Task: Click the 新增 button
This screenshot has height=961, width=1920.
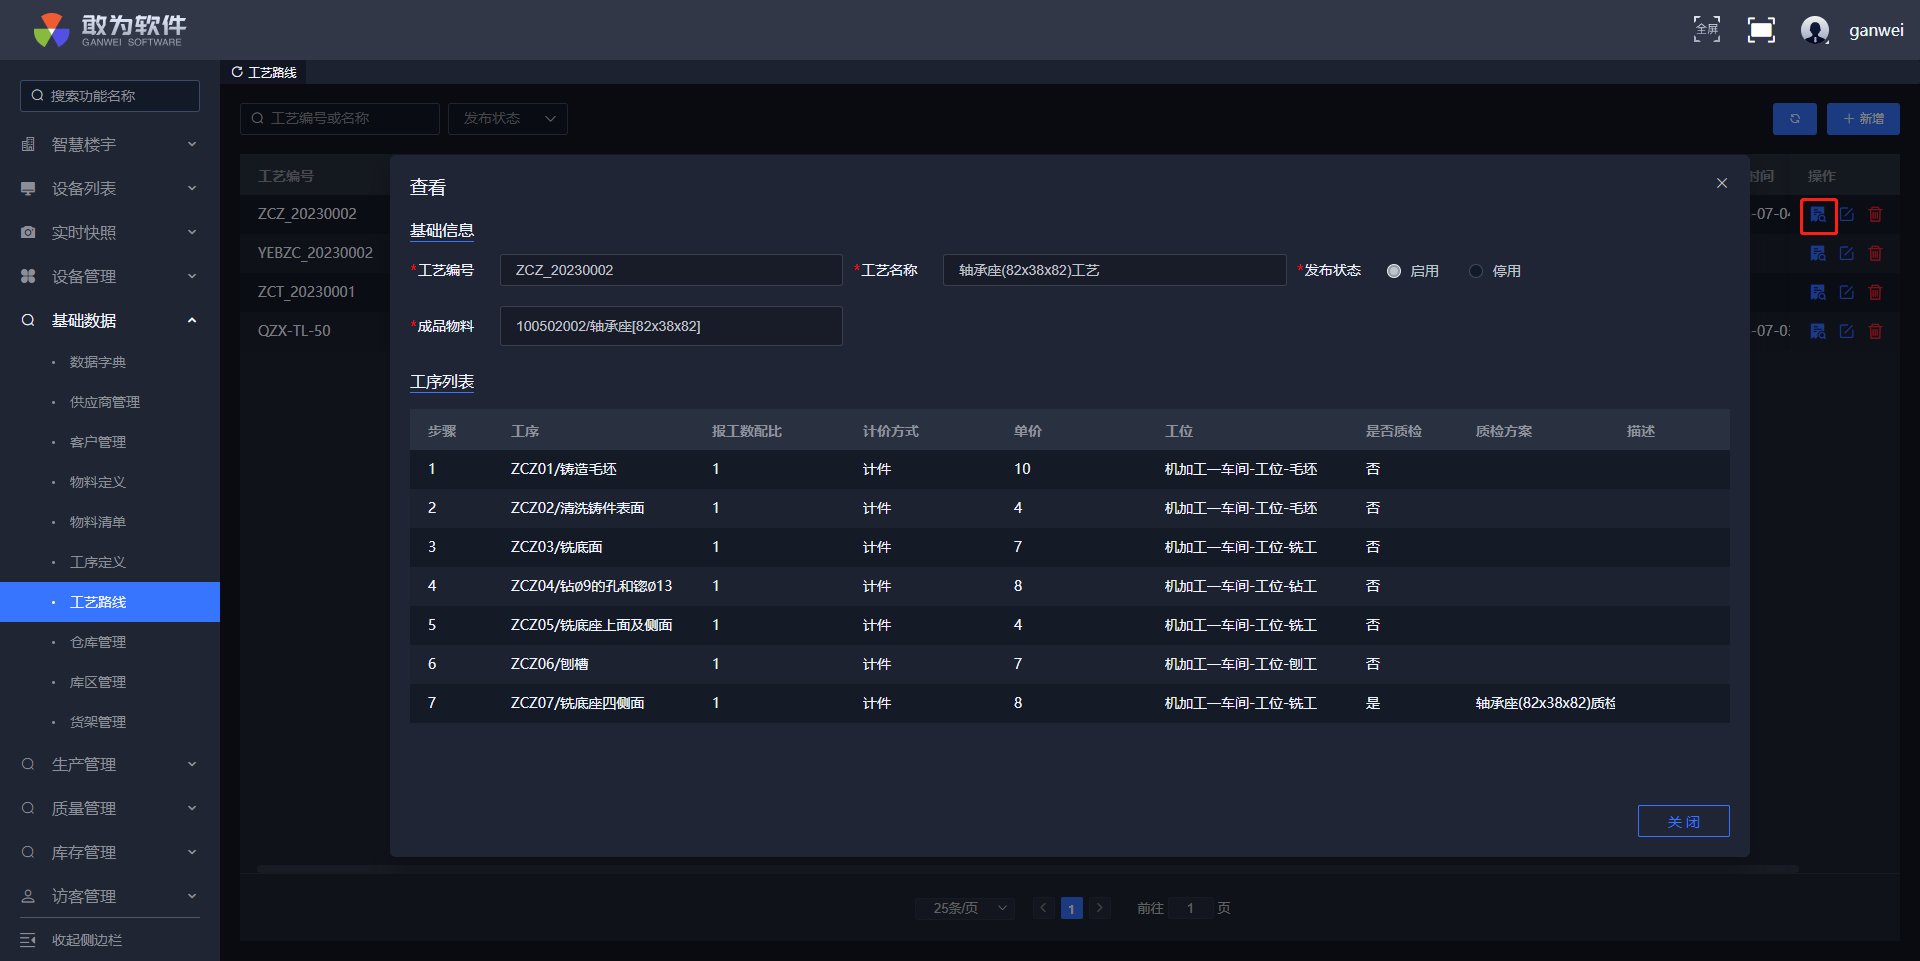Action: 1863,119
